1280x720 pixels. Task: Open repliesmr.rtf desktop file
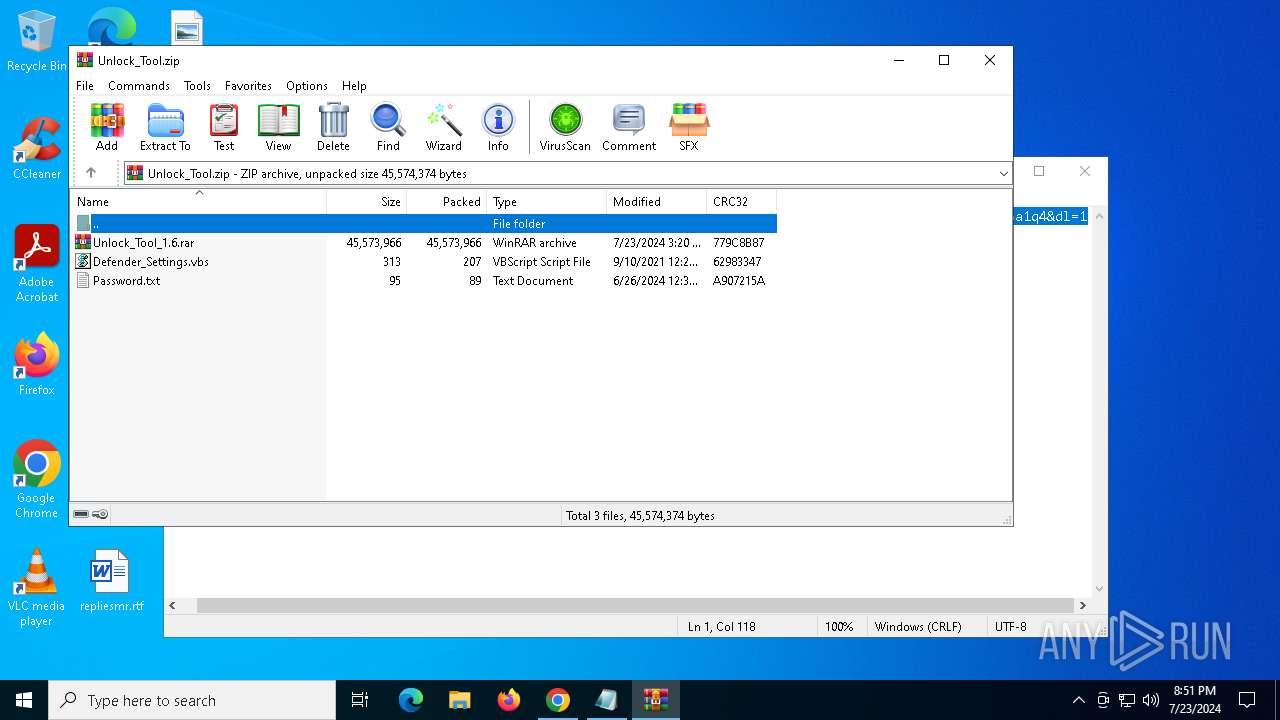pos(111,581)
